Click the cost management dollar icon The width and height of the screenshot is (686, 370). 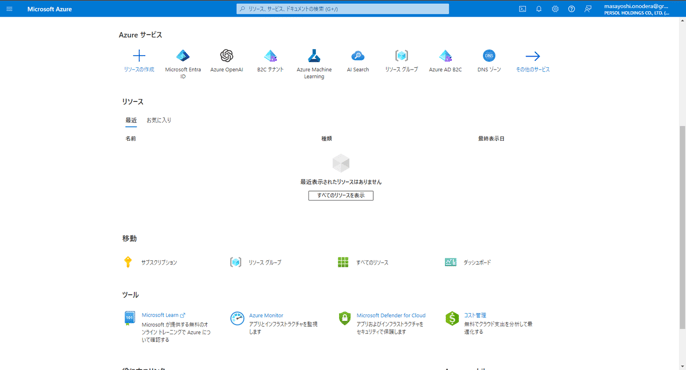click(452, 318)
